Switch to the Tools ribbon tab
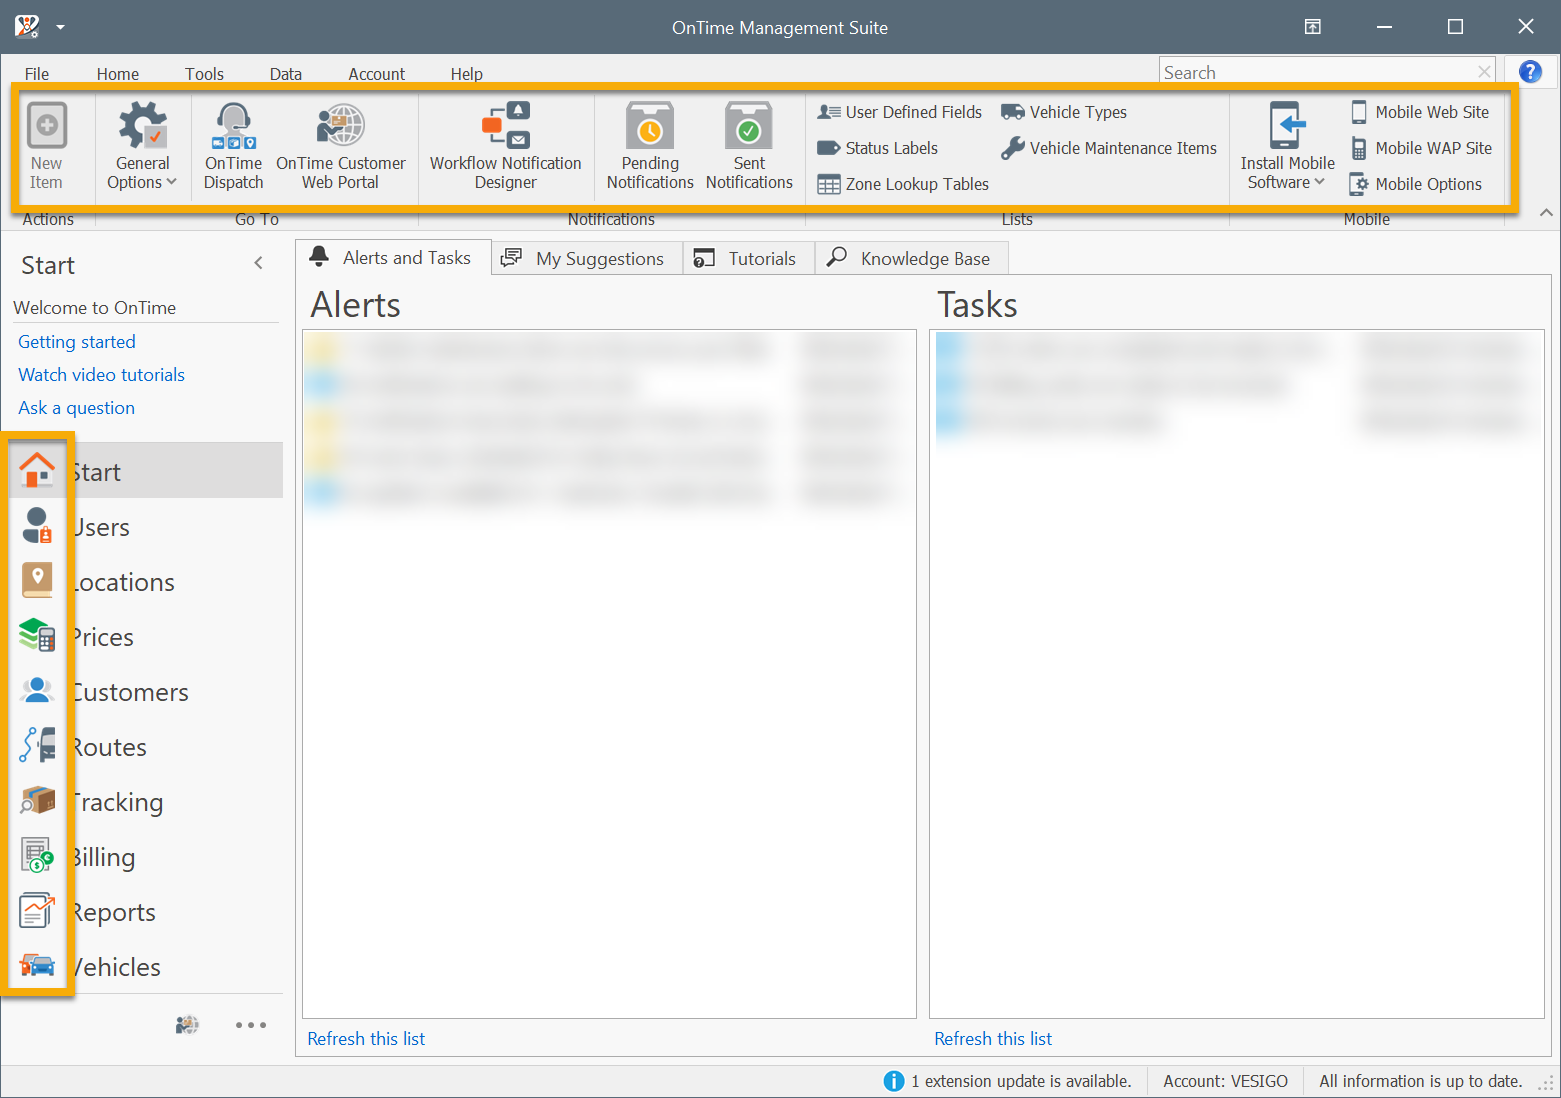Image resolution: width=1561 pixels, height=1098 pixels. pyautogui.click(x=204, y=74)
